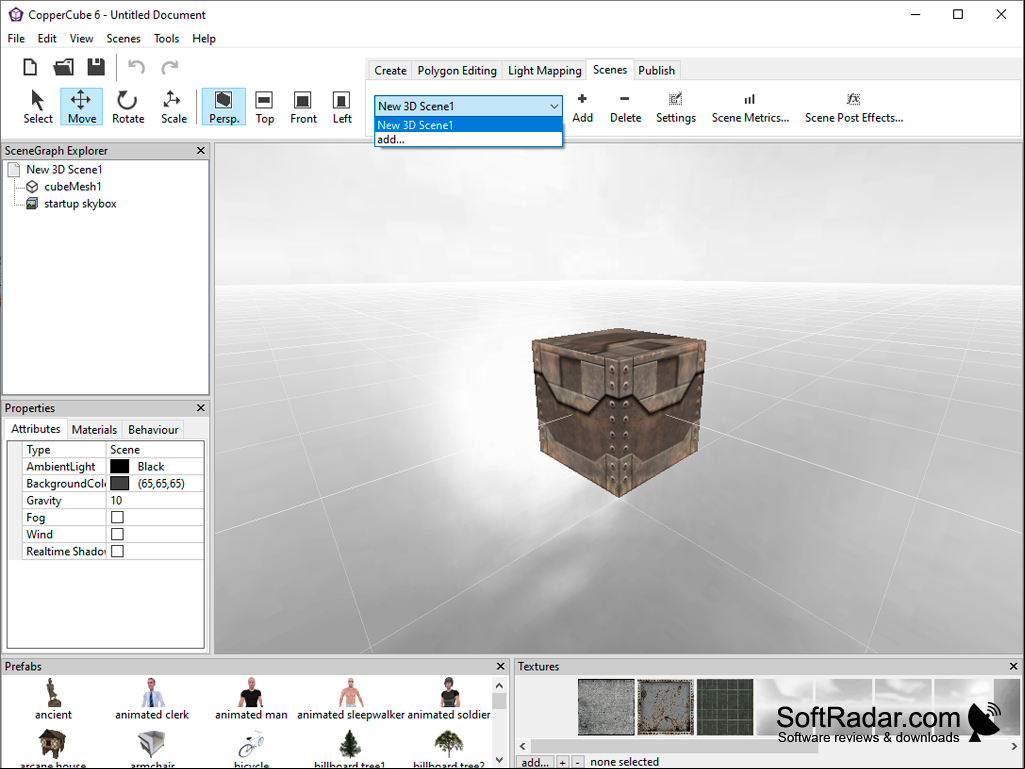The width and height of the screenshot is (1025, 769).
Task: Open scene Settings
Action: (x=675, y=108)
